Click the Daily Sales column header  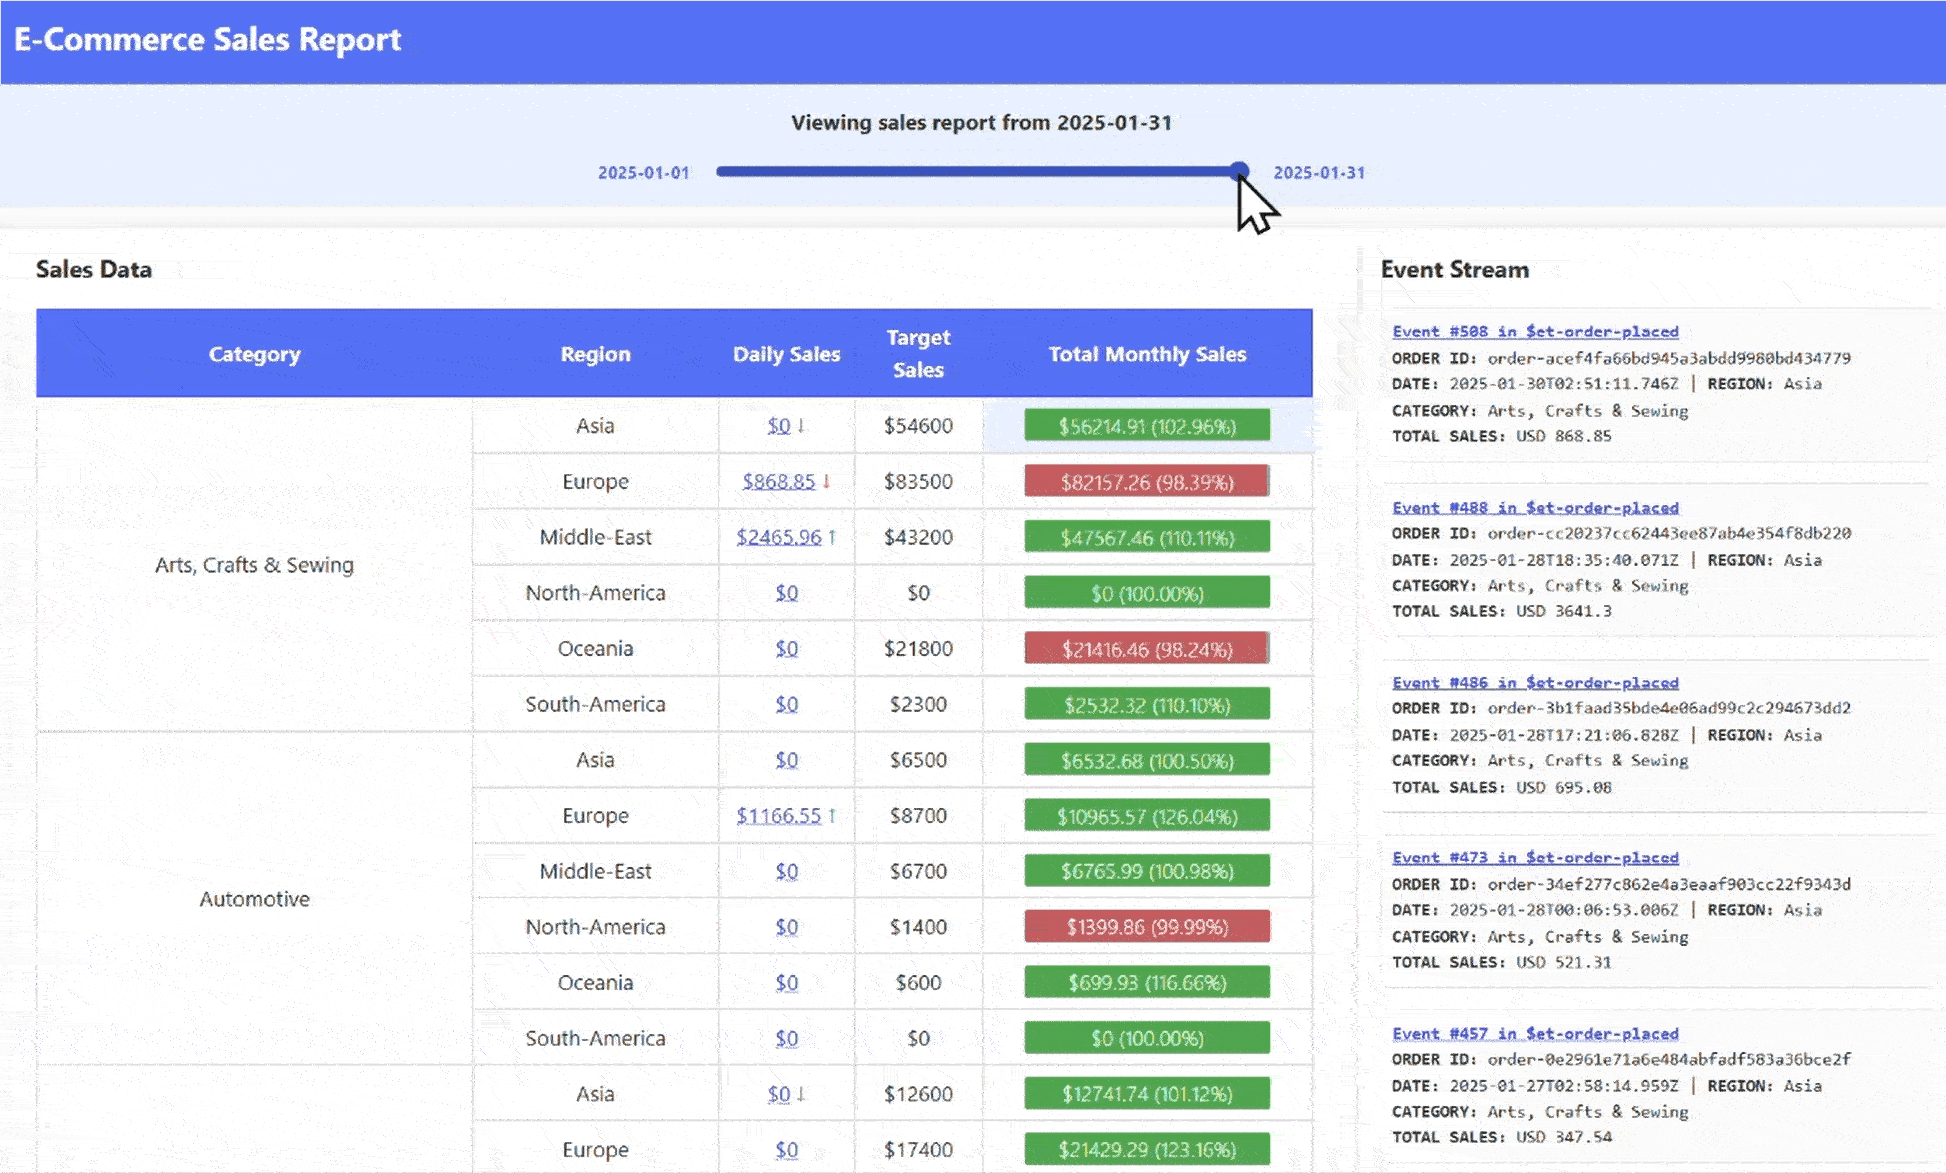coord(786,354)
